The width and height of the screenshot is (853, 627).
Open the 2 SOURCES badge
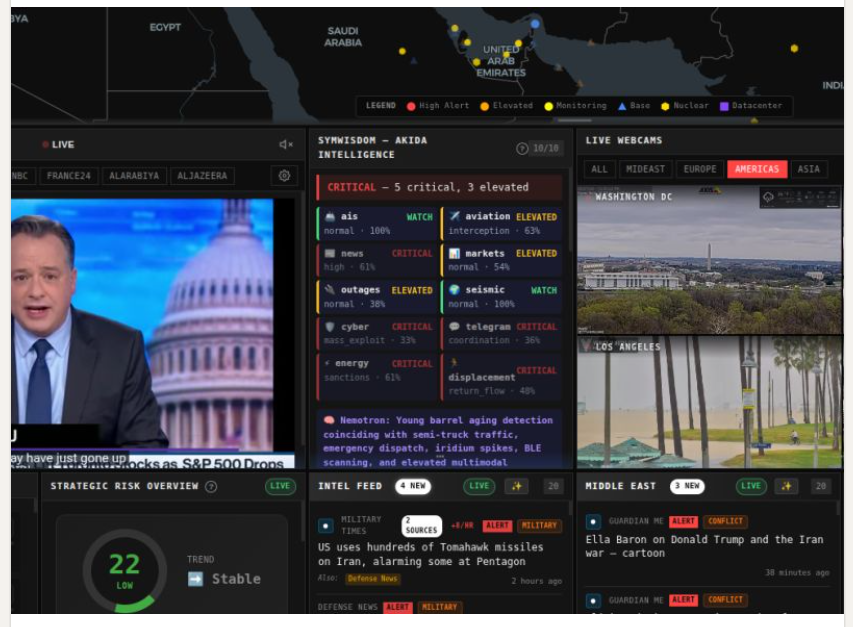[x=422, y=526]
